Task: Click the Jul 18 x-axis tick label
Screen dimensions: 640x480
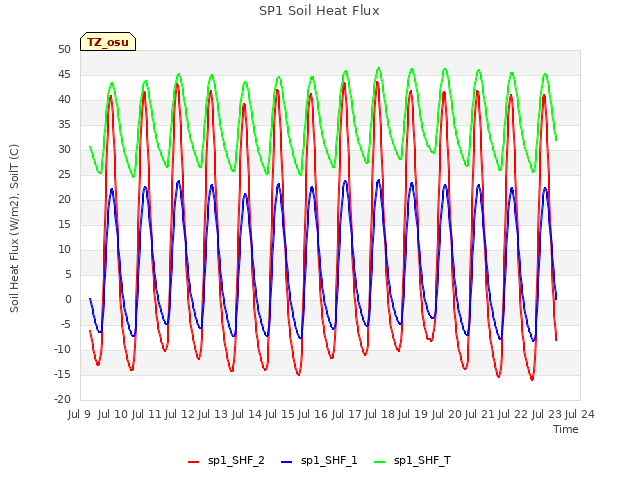Action: point(380,414)
